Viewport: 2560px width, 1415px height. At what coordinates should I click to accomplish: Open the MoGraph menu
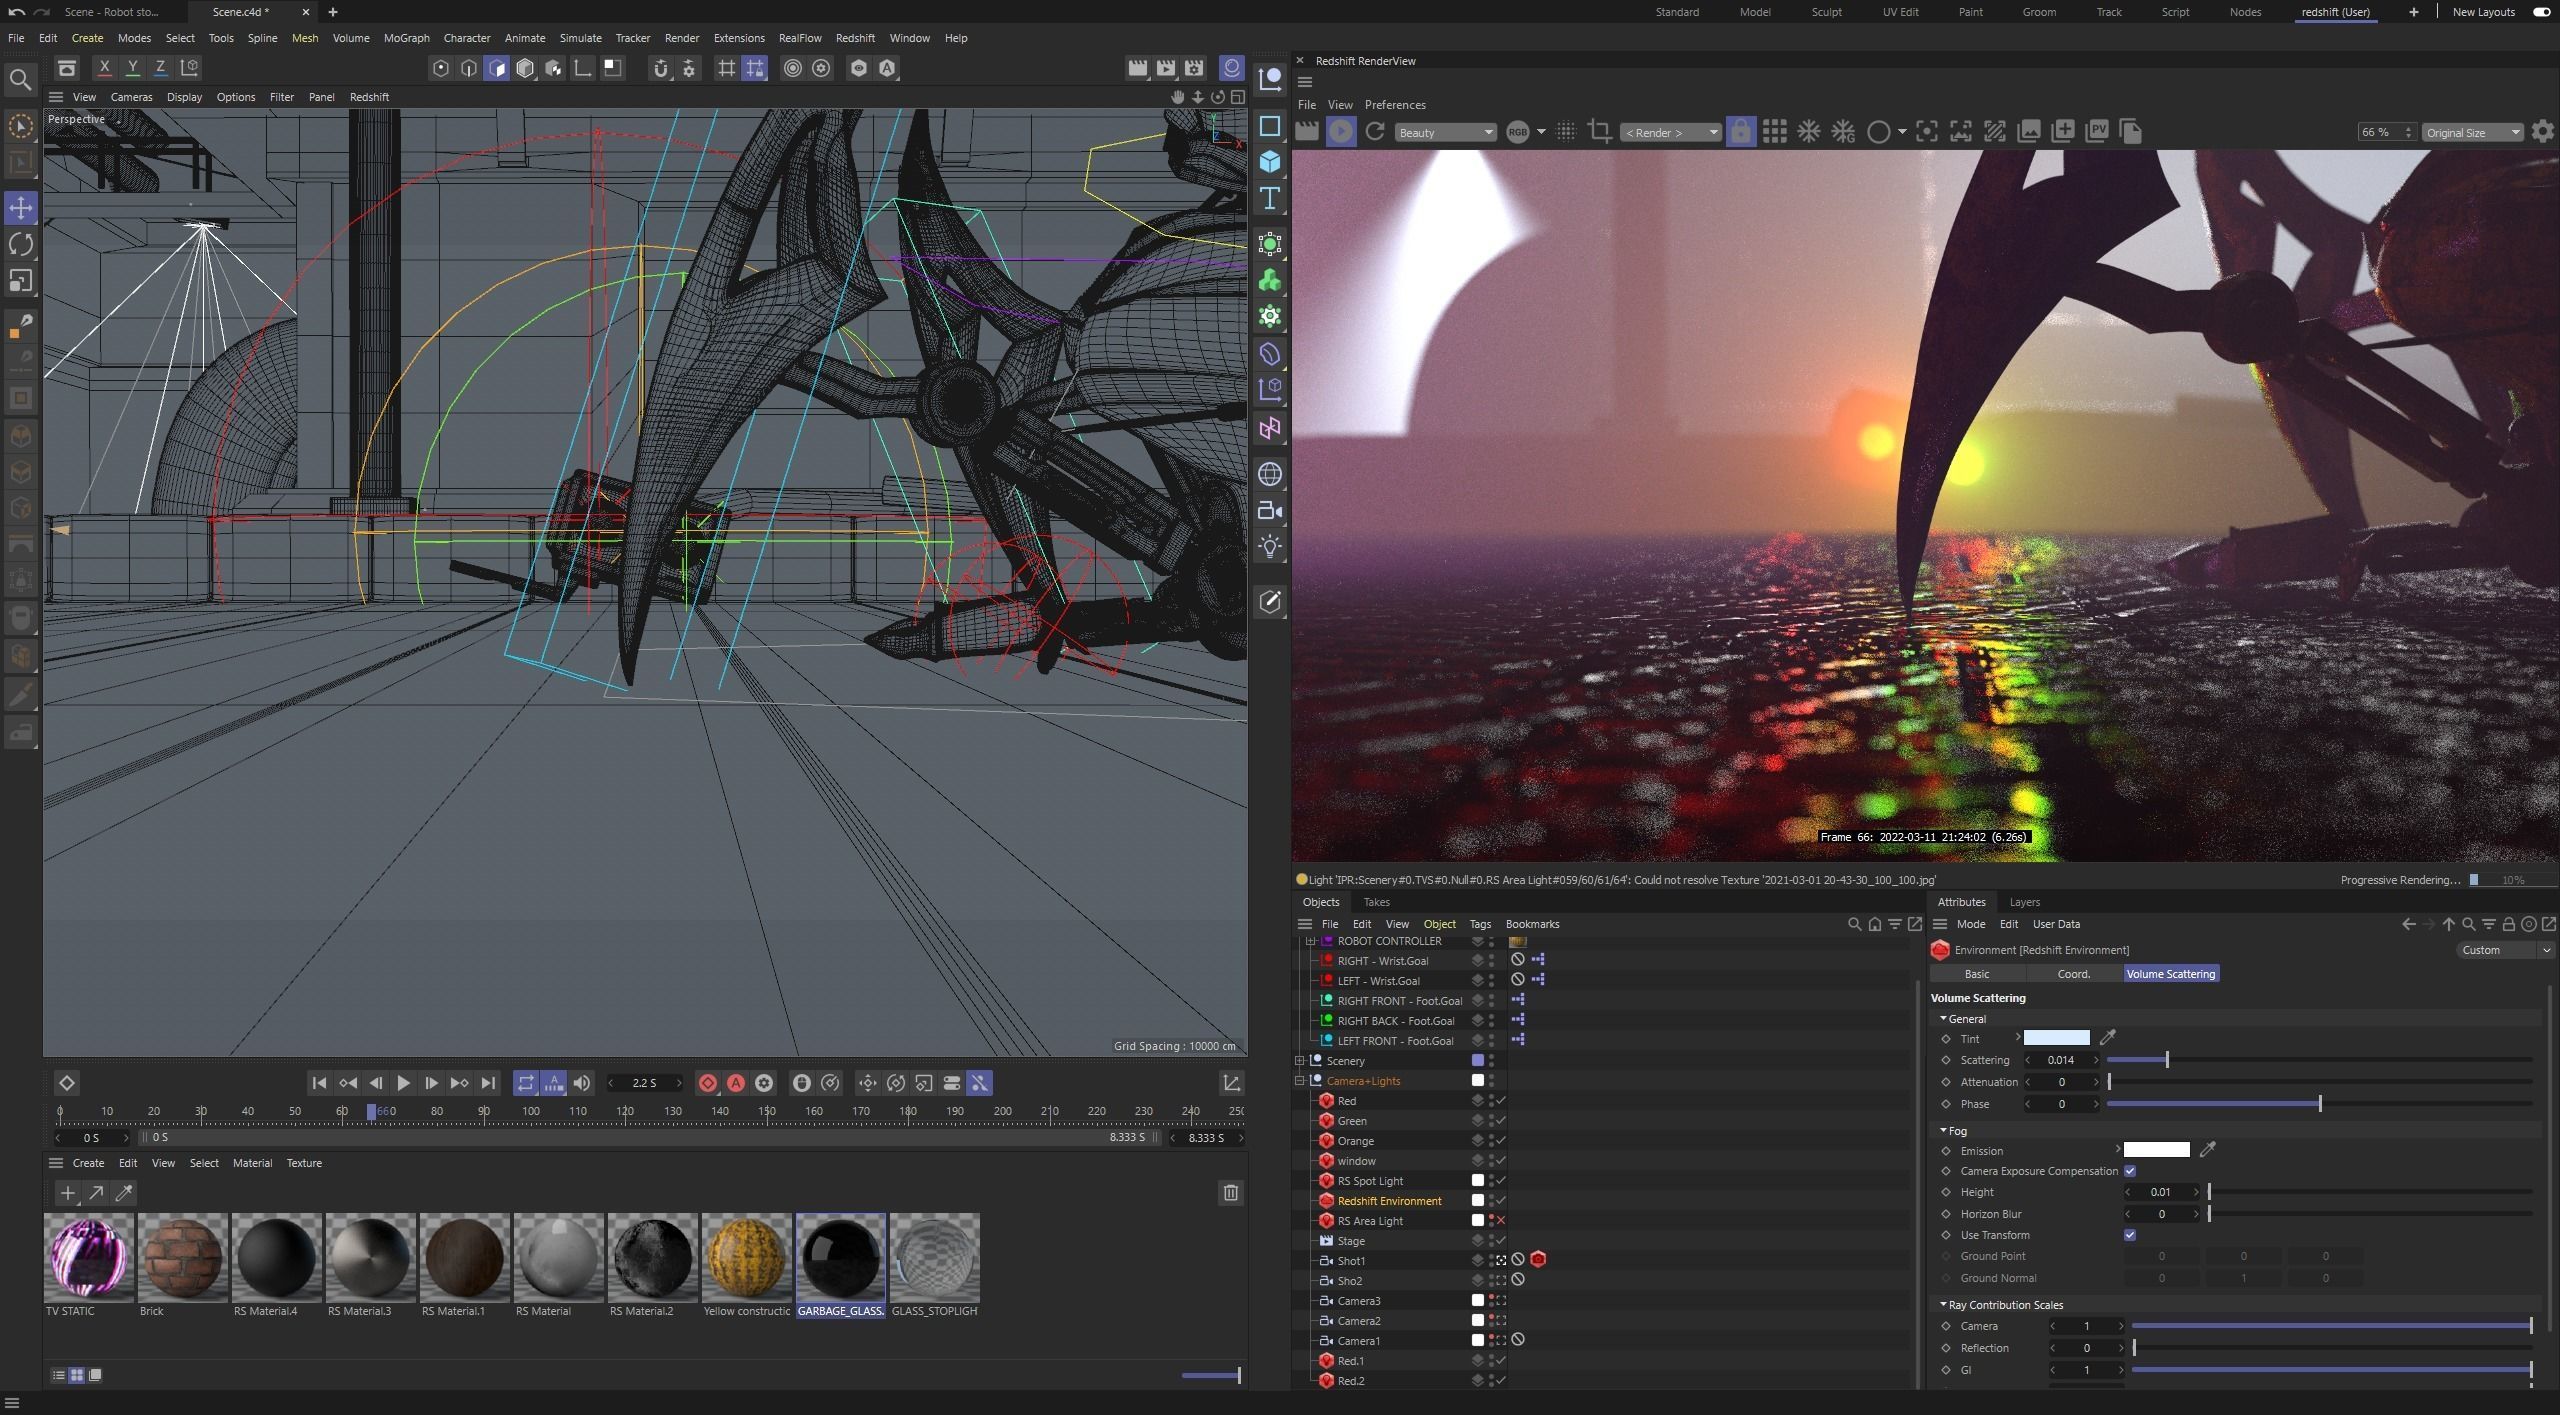click(406, 38)
